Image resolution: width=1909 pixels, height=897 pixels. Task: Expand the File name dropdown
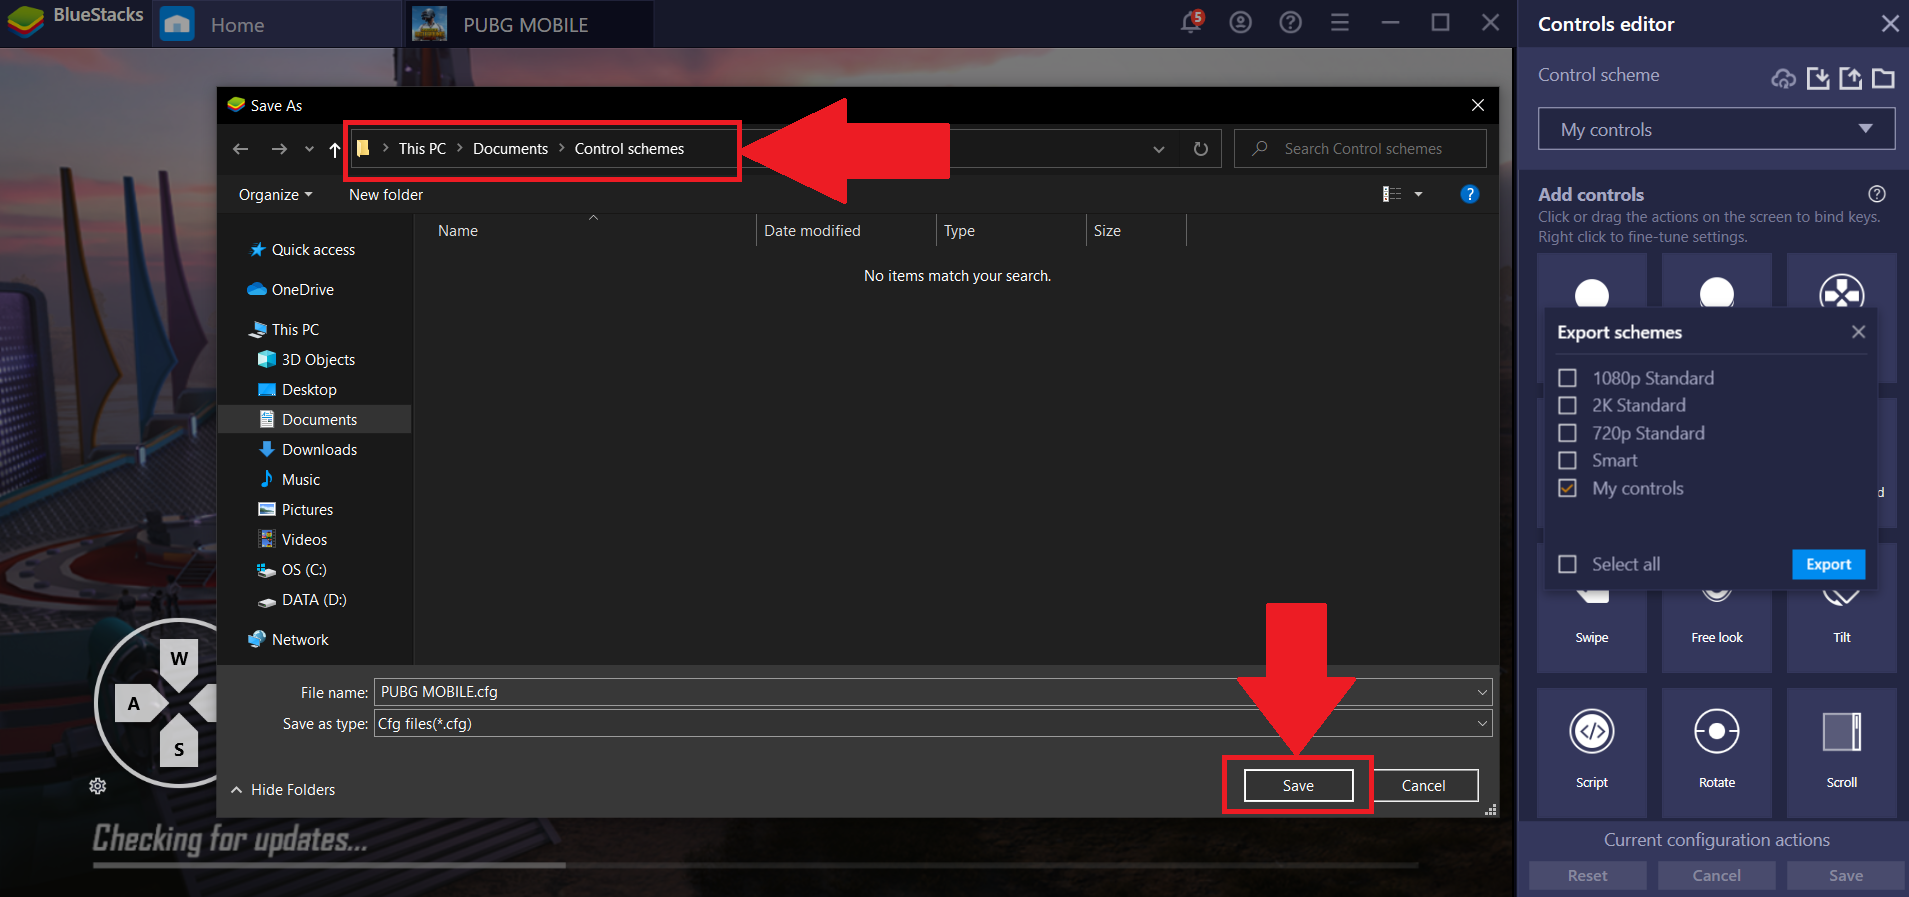pos(1482,692)
